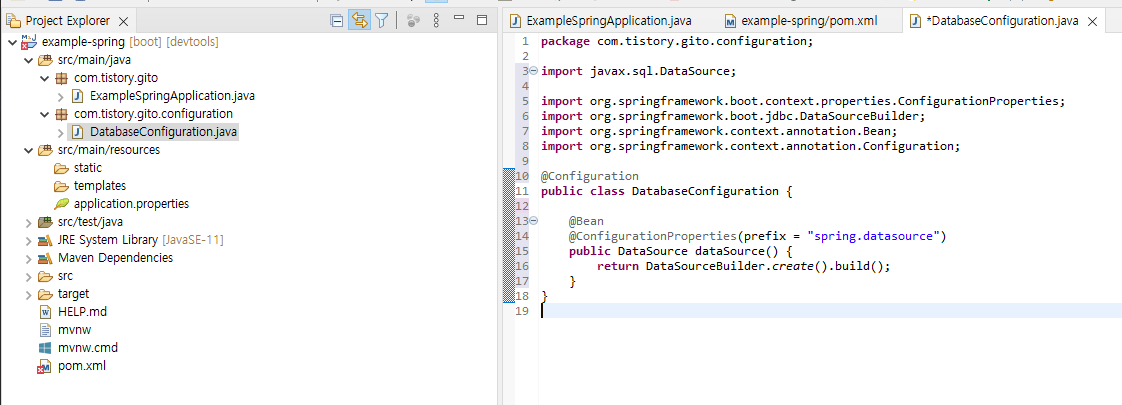Click the Maven Dependencies library icon
The height and width of the screenshot is (405, 1122).
pos(45,258)
